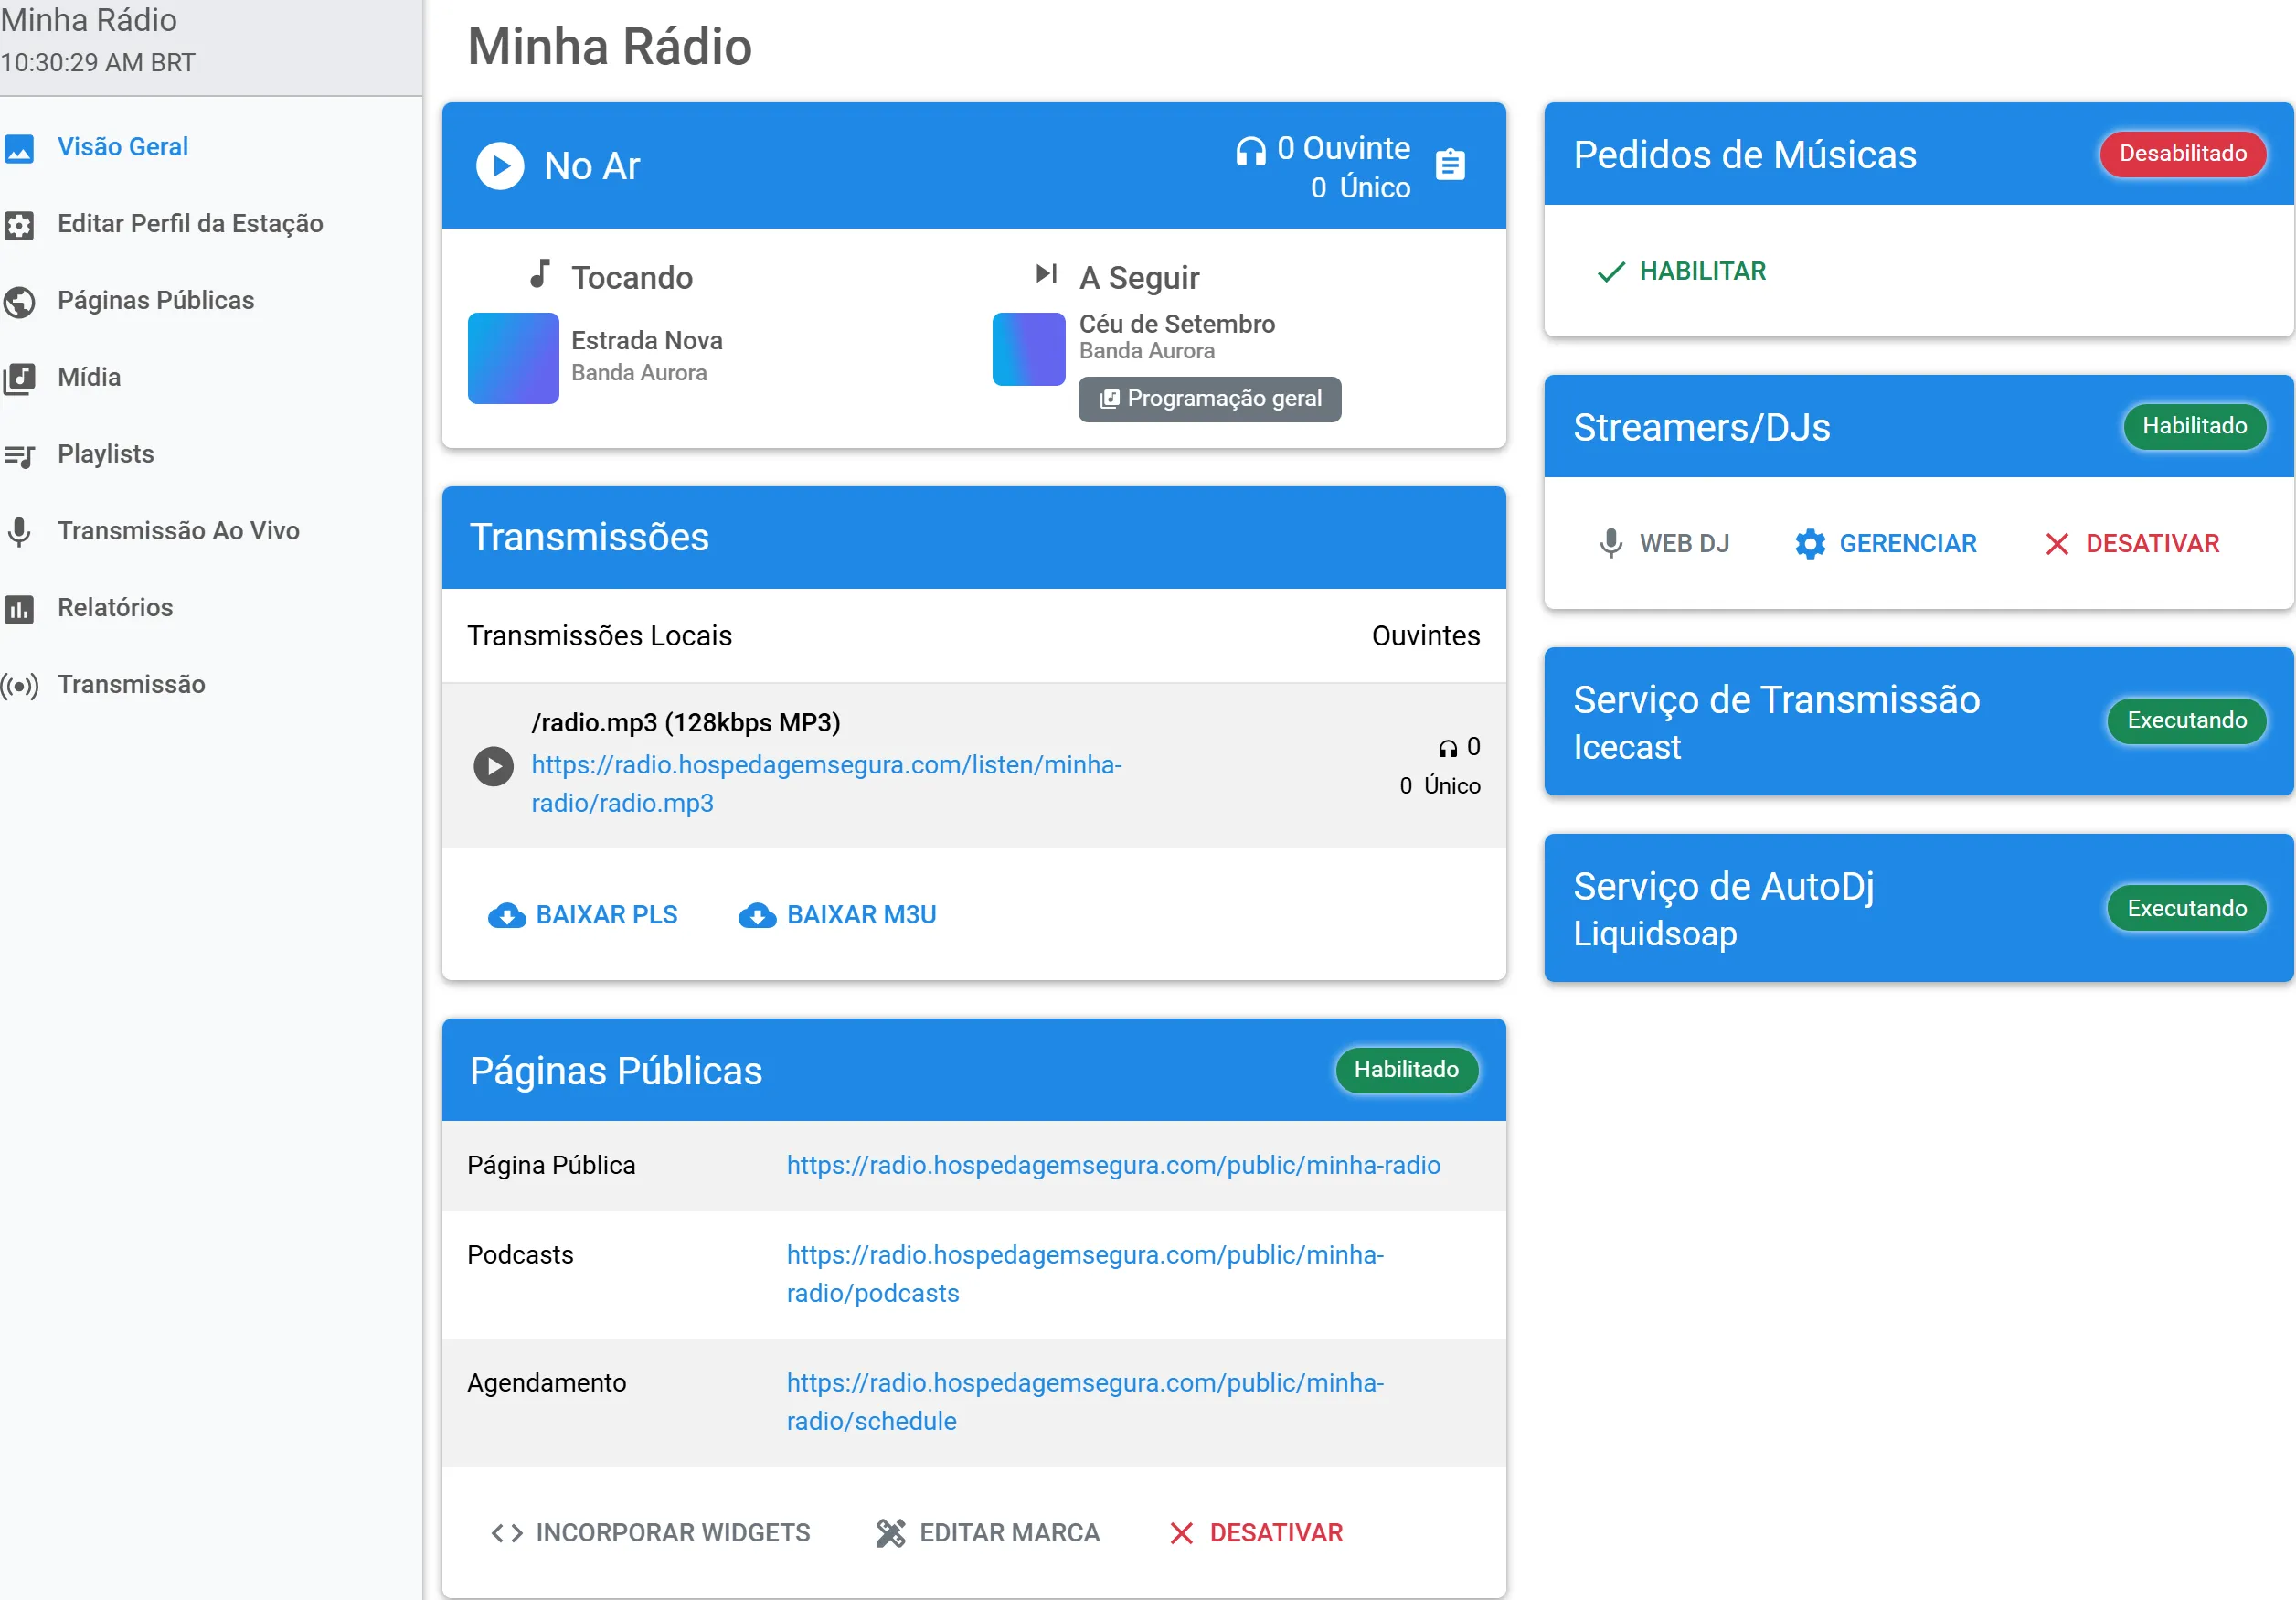Open the Mídia section

click(x=89, y=377)
